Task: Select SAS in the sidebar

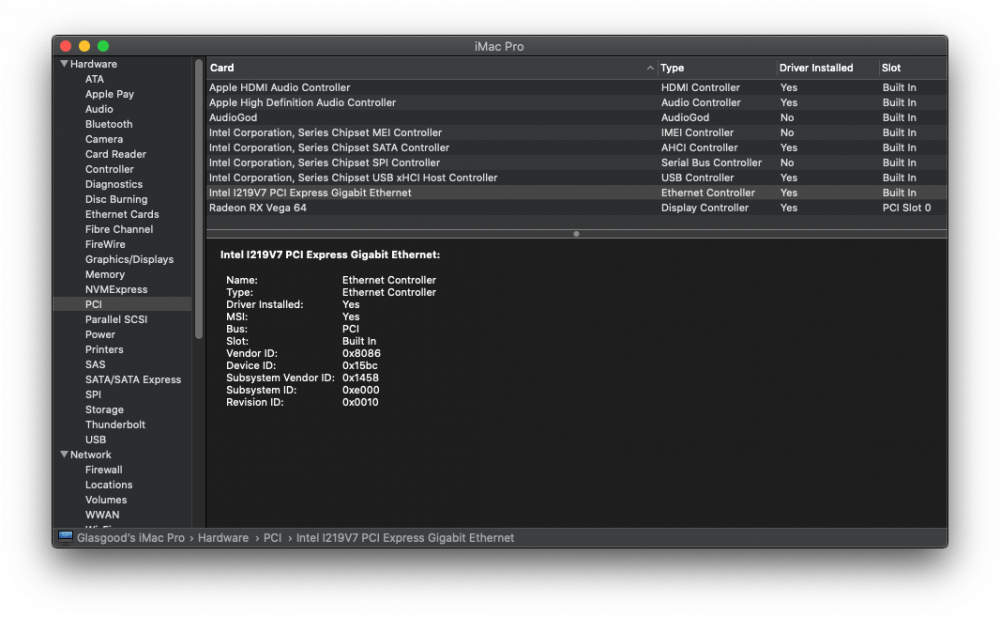Action: (95, 364)
